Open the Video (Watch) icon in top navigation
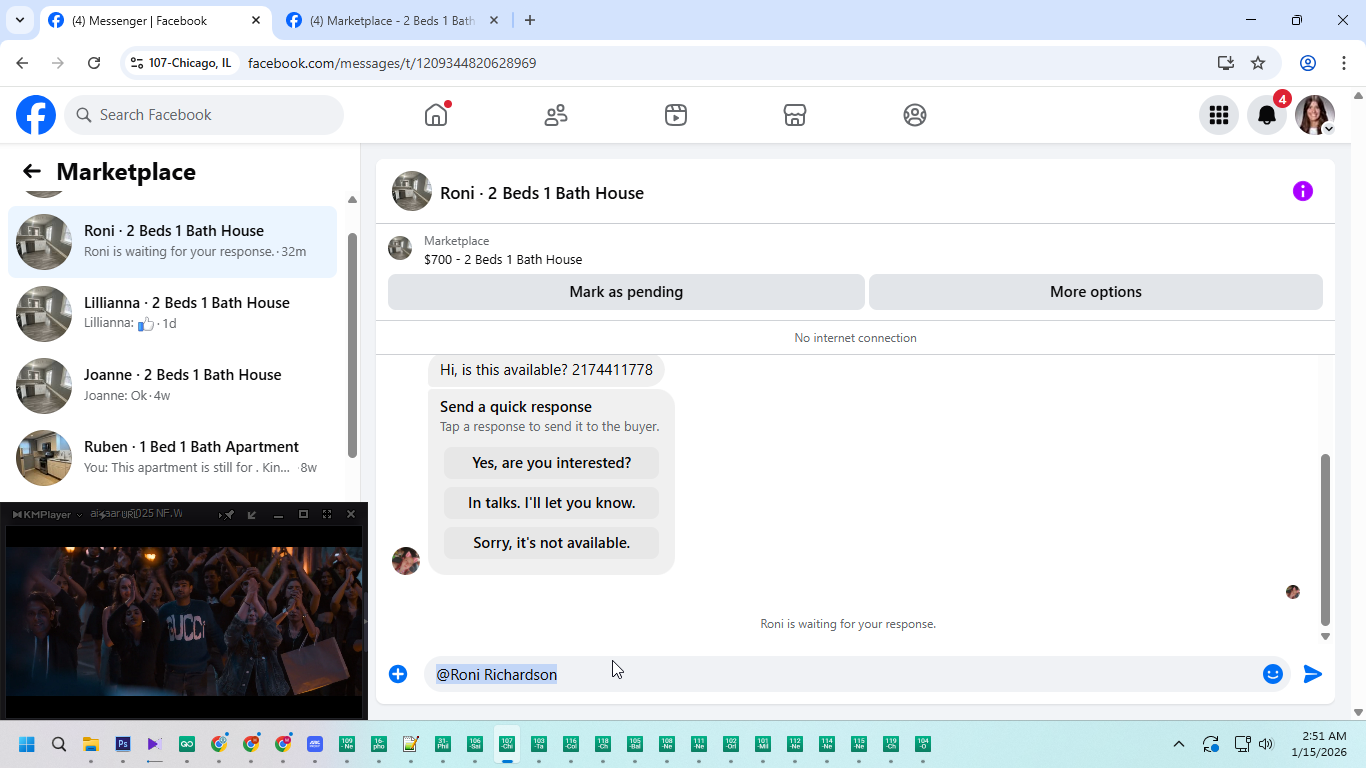1366x768 pixels. tap(675, 115)
